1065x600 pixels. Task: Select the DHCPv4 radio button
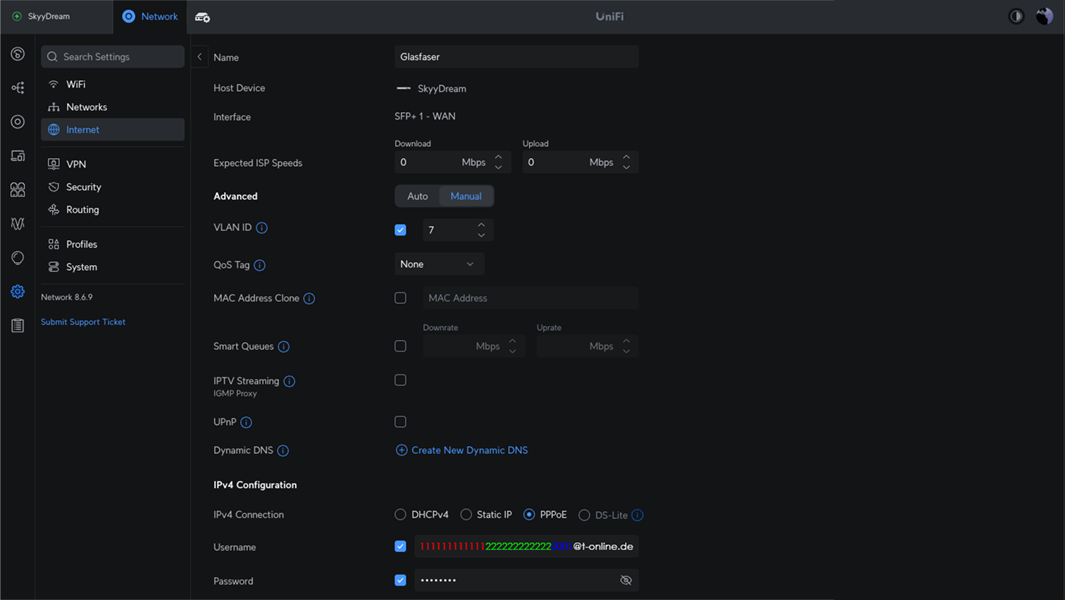(x=400, y=515)
